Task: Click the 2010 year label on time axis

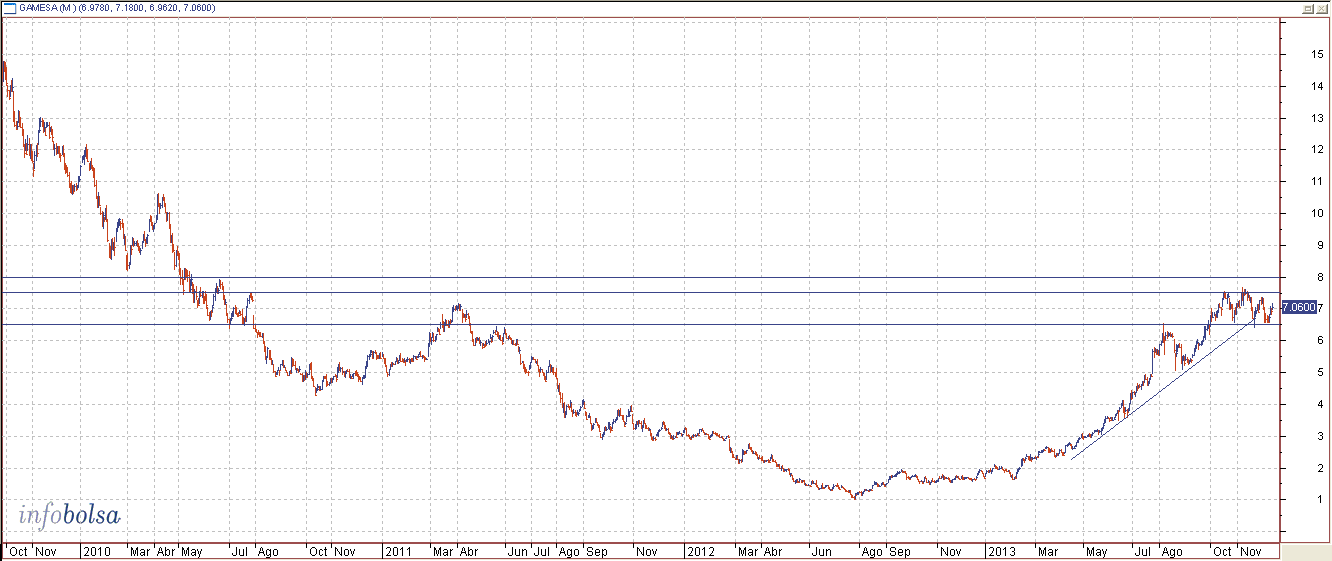Action: point(96,551)
